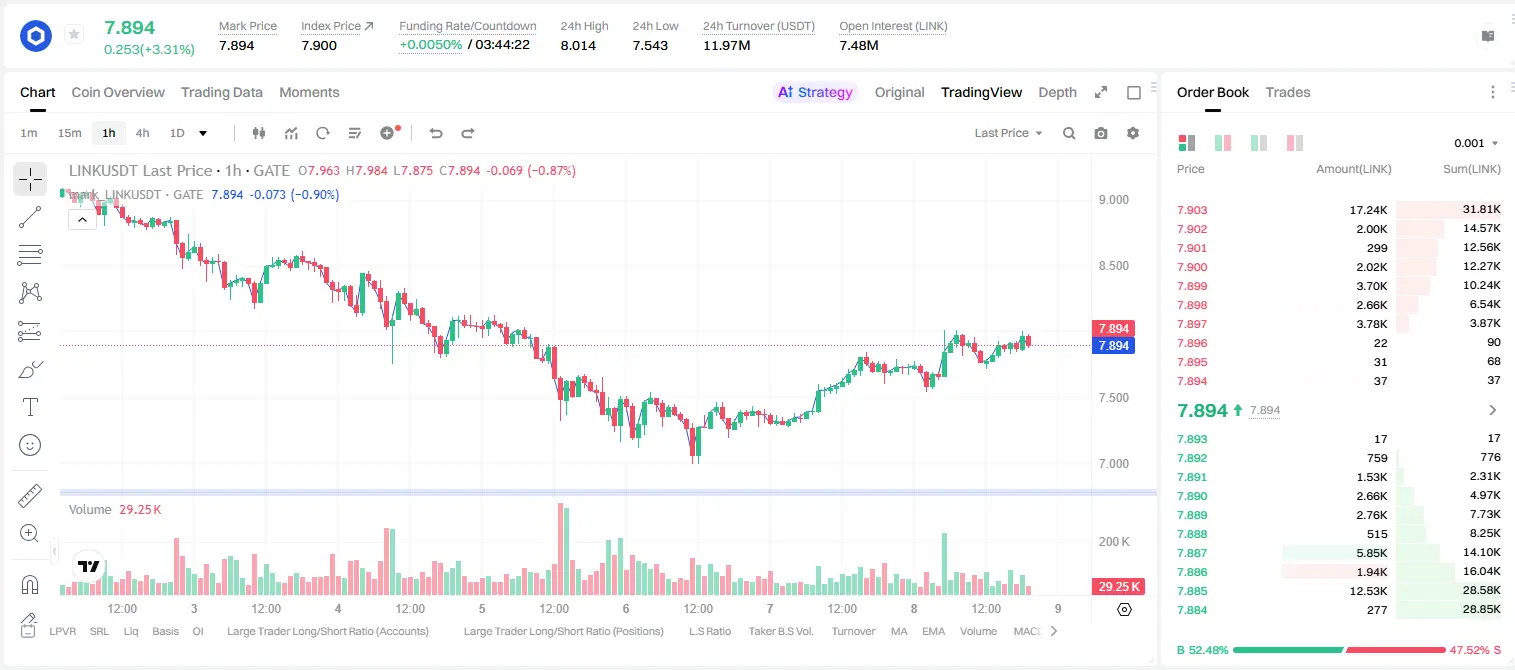Select the trend line drawing tool

click(30, 217)
